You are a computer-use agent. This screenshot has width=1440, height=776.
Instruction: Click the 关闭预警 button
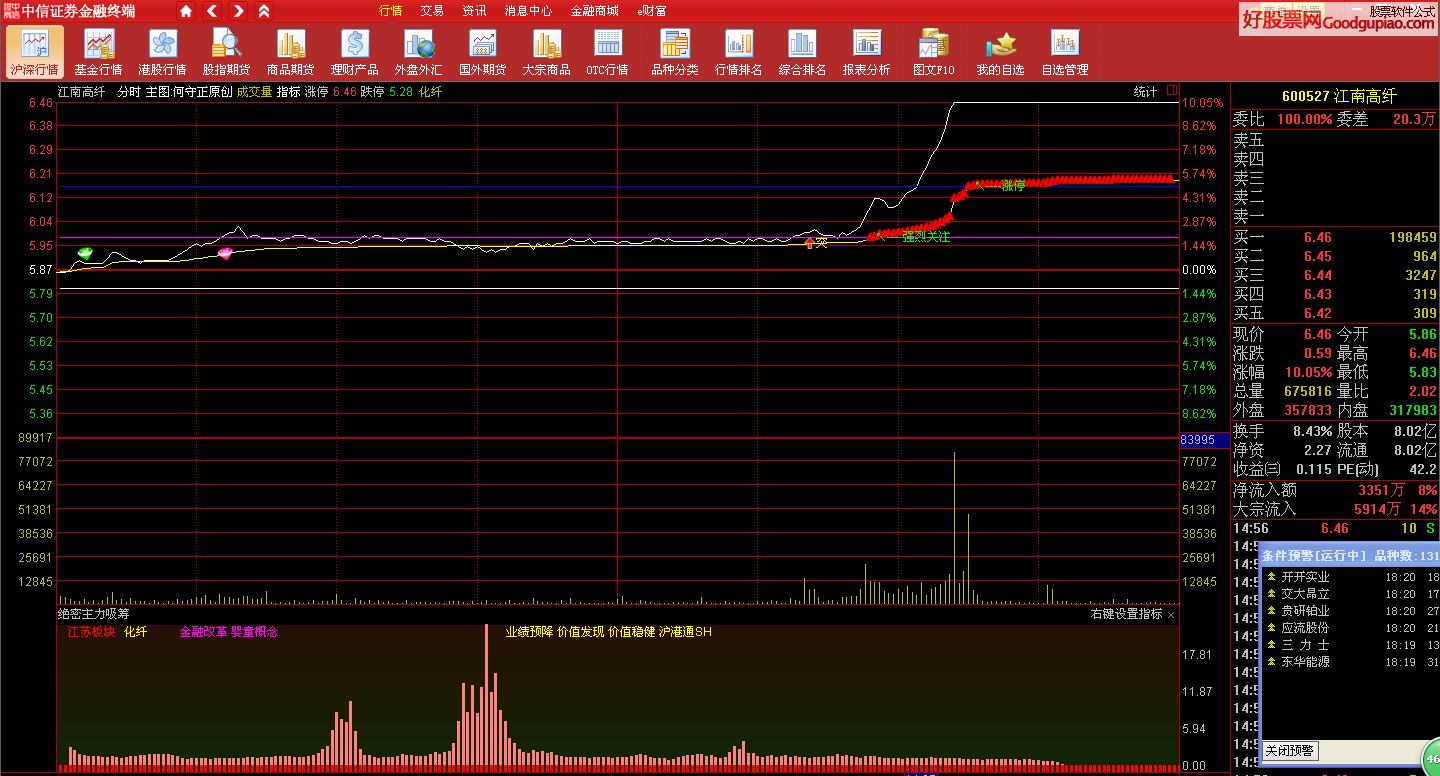[x=1289, y=750]
